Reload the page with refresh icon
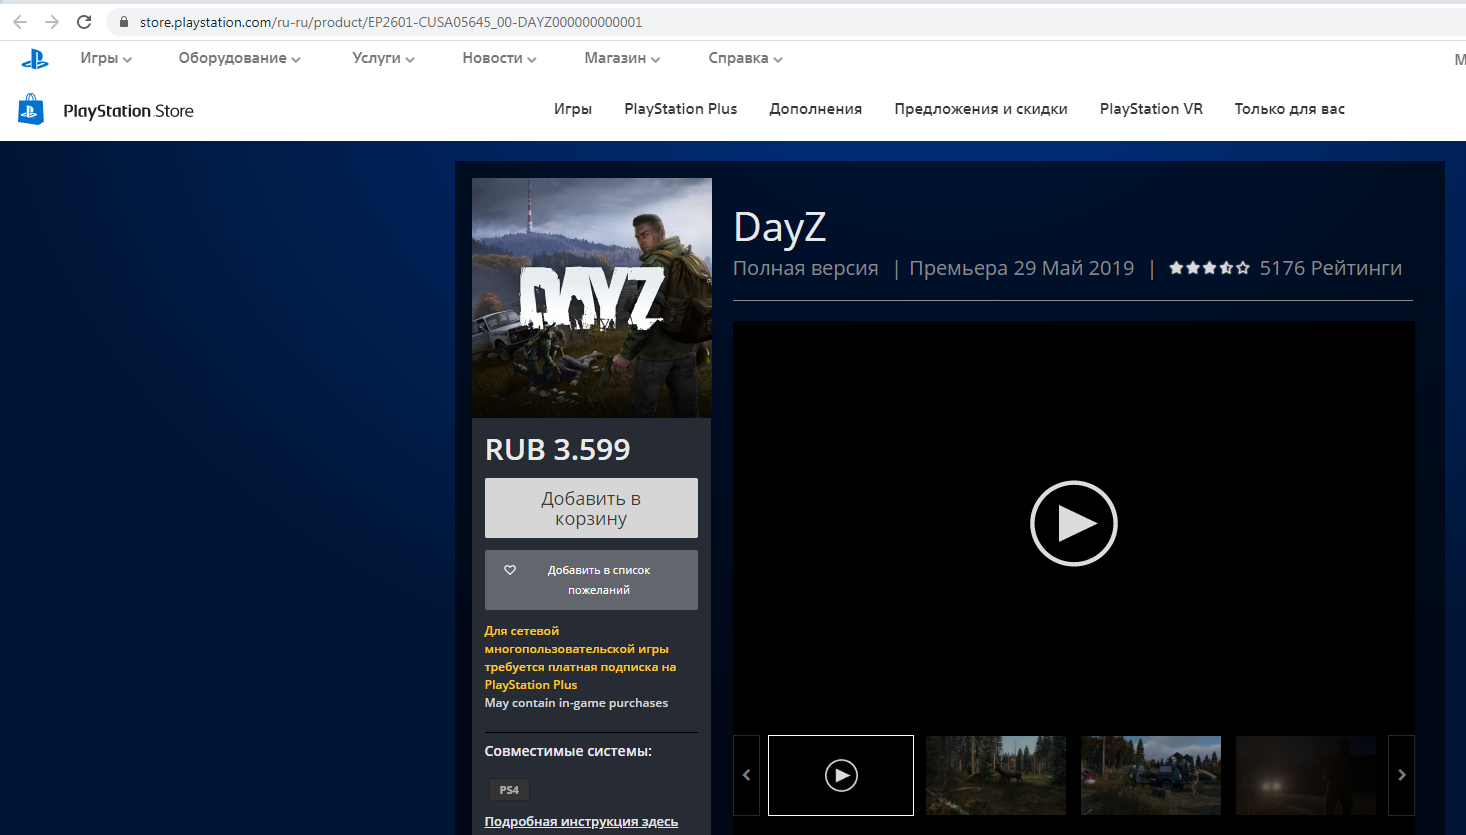Image resolution: width=1466 pixels, height=835 pixels. pos(84,22)
